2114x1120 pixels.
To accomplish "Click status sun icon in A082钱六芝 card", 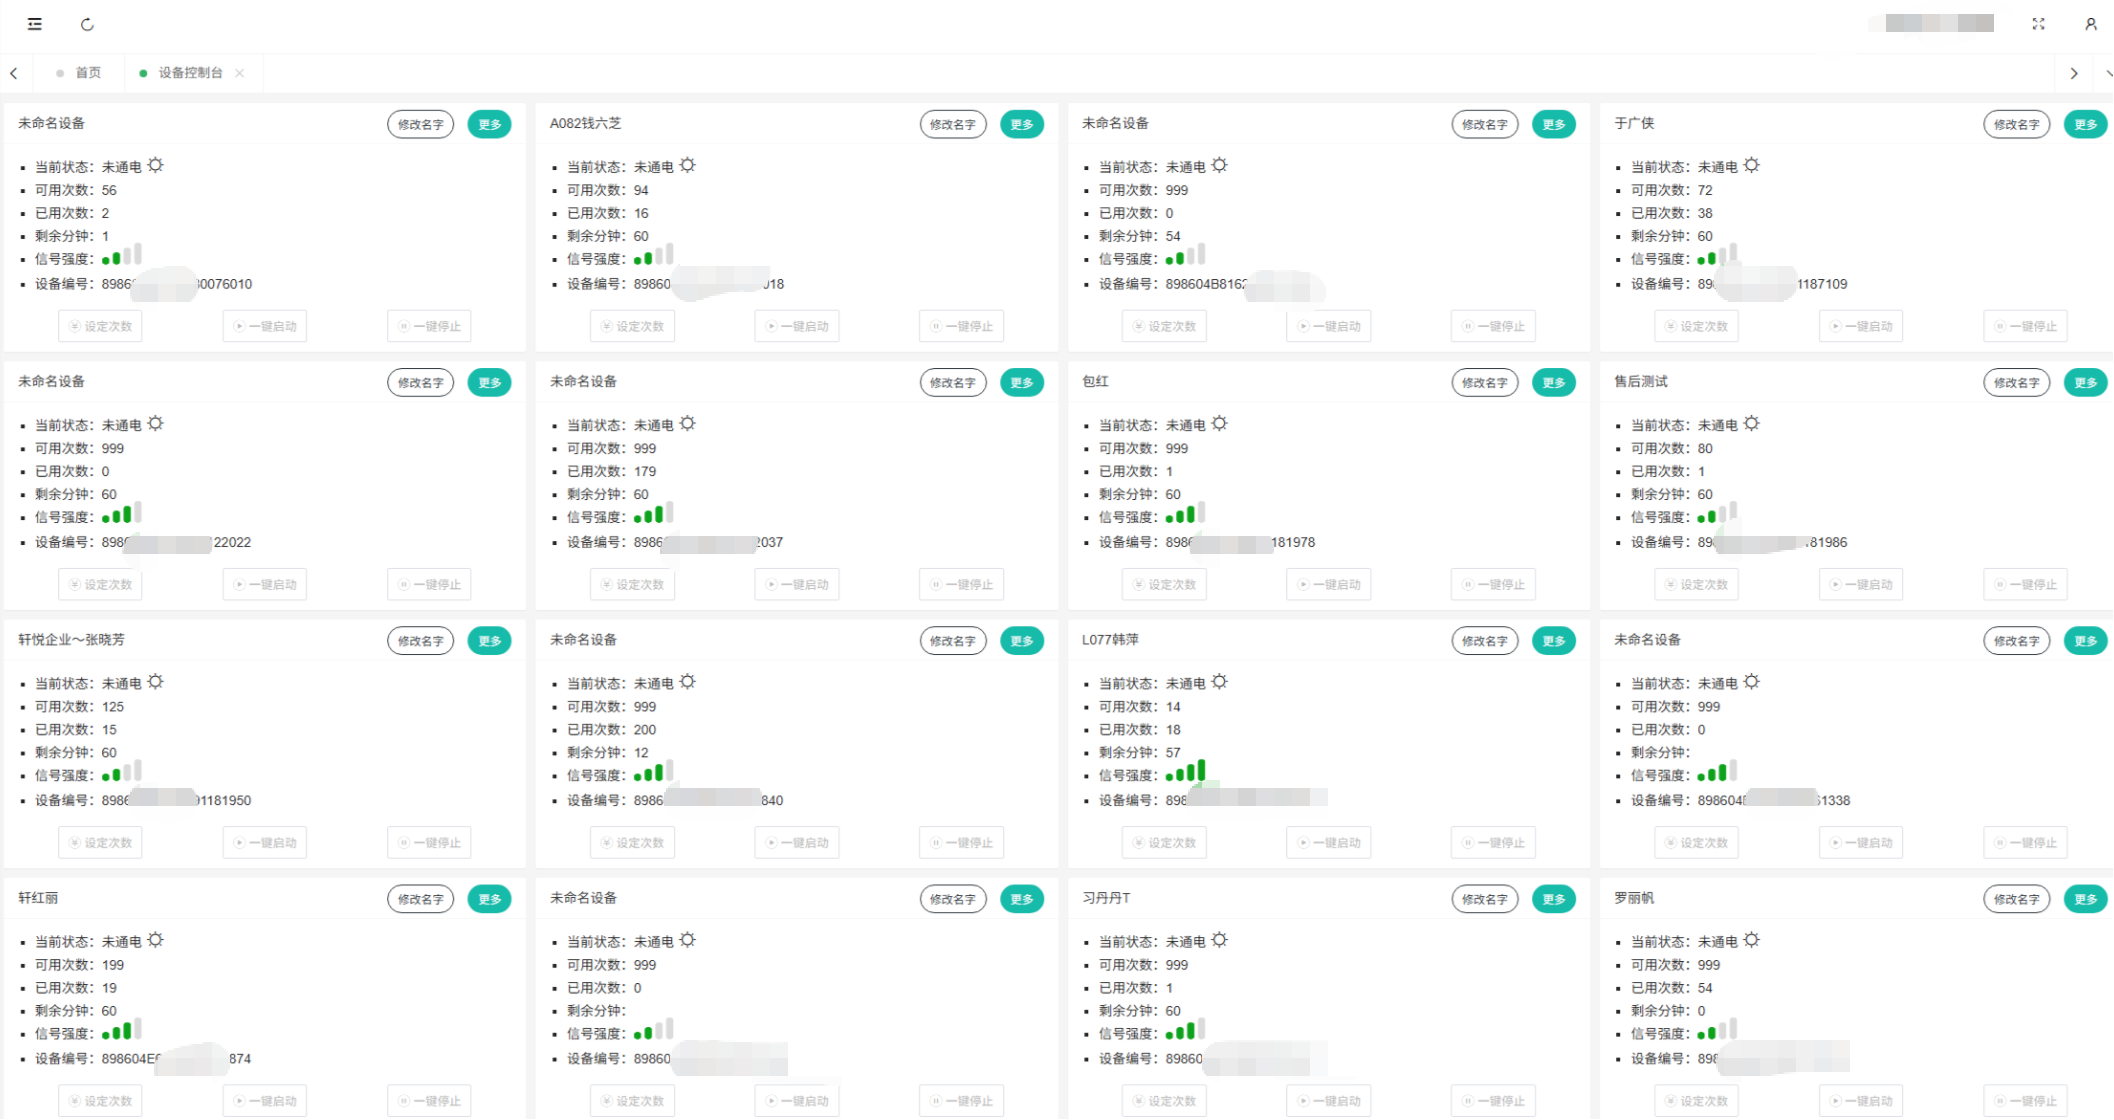I will tap(688, 166).
